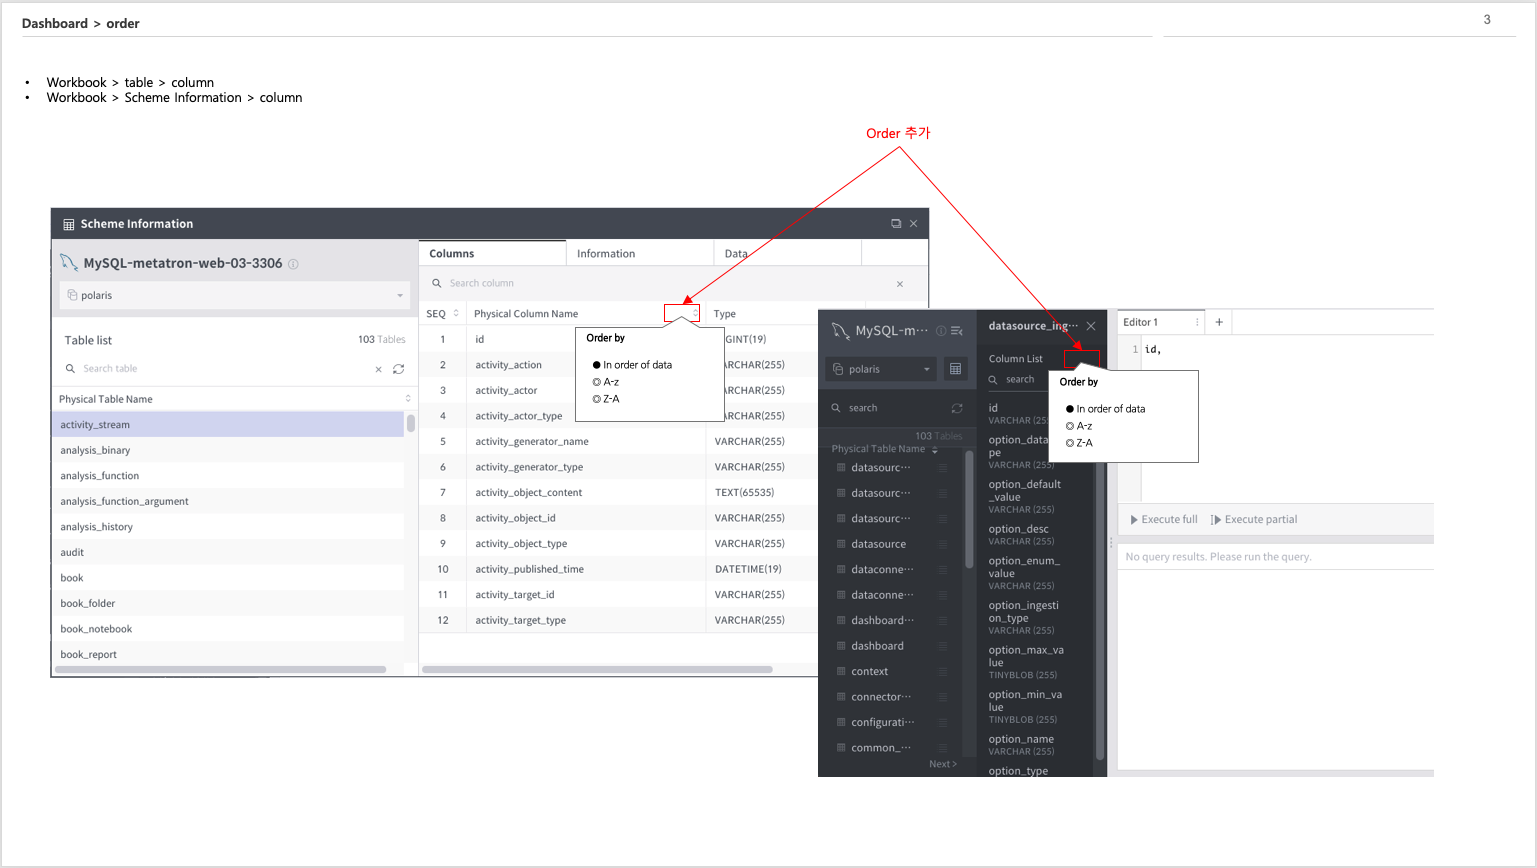Toggle sort on Physical Table Name in Scheme Information
Image resolution: width=1537 pixels, height=868 pixels.
point(408,399)
